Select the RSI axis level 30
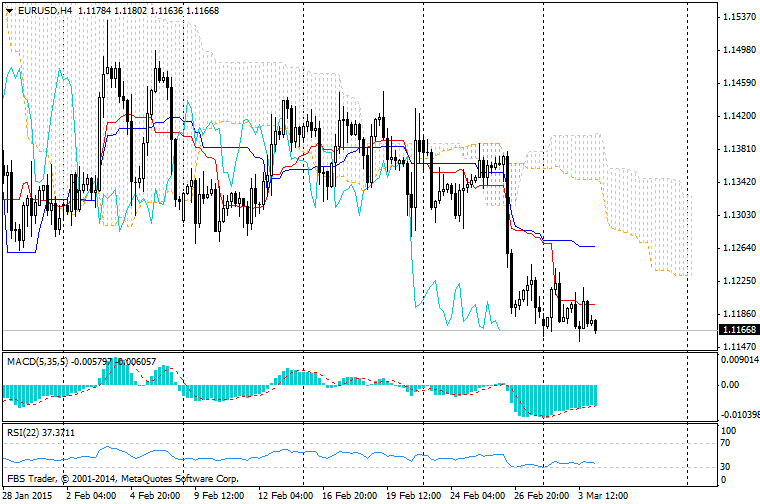The image size is (760, 504). 727,467
